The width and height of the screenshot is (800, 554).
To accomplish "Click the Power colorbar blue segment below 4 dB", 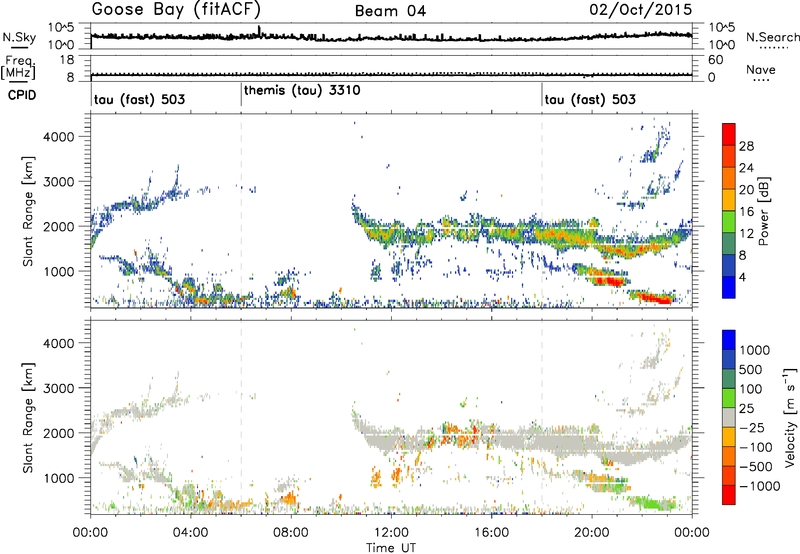I will click(x=729, y=287).
